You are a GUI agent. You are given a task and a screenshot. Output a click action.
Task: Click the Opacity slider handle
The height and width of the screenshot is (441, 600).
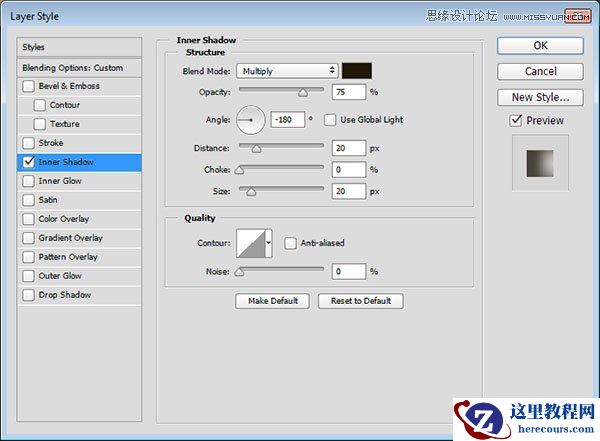pos(303,93)
